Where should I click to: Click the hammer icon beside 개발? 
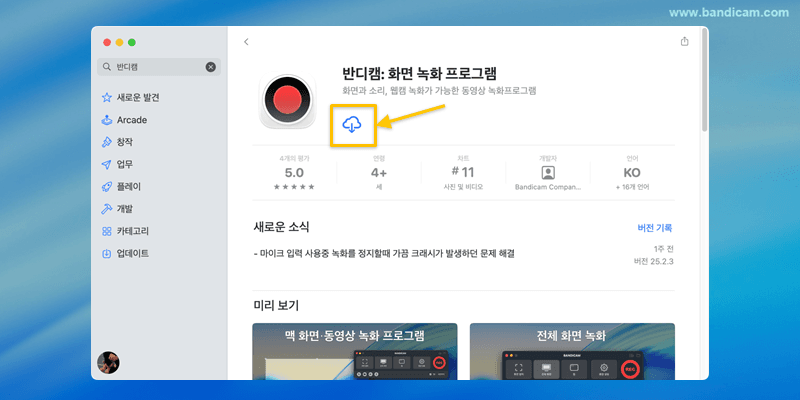click(x=107, y=209)
